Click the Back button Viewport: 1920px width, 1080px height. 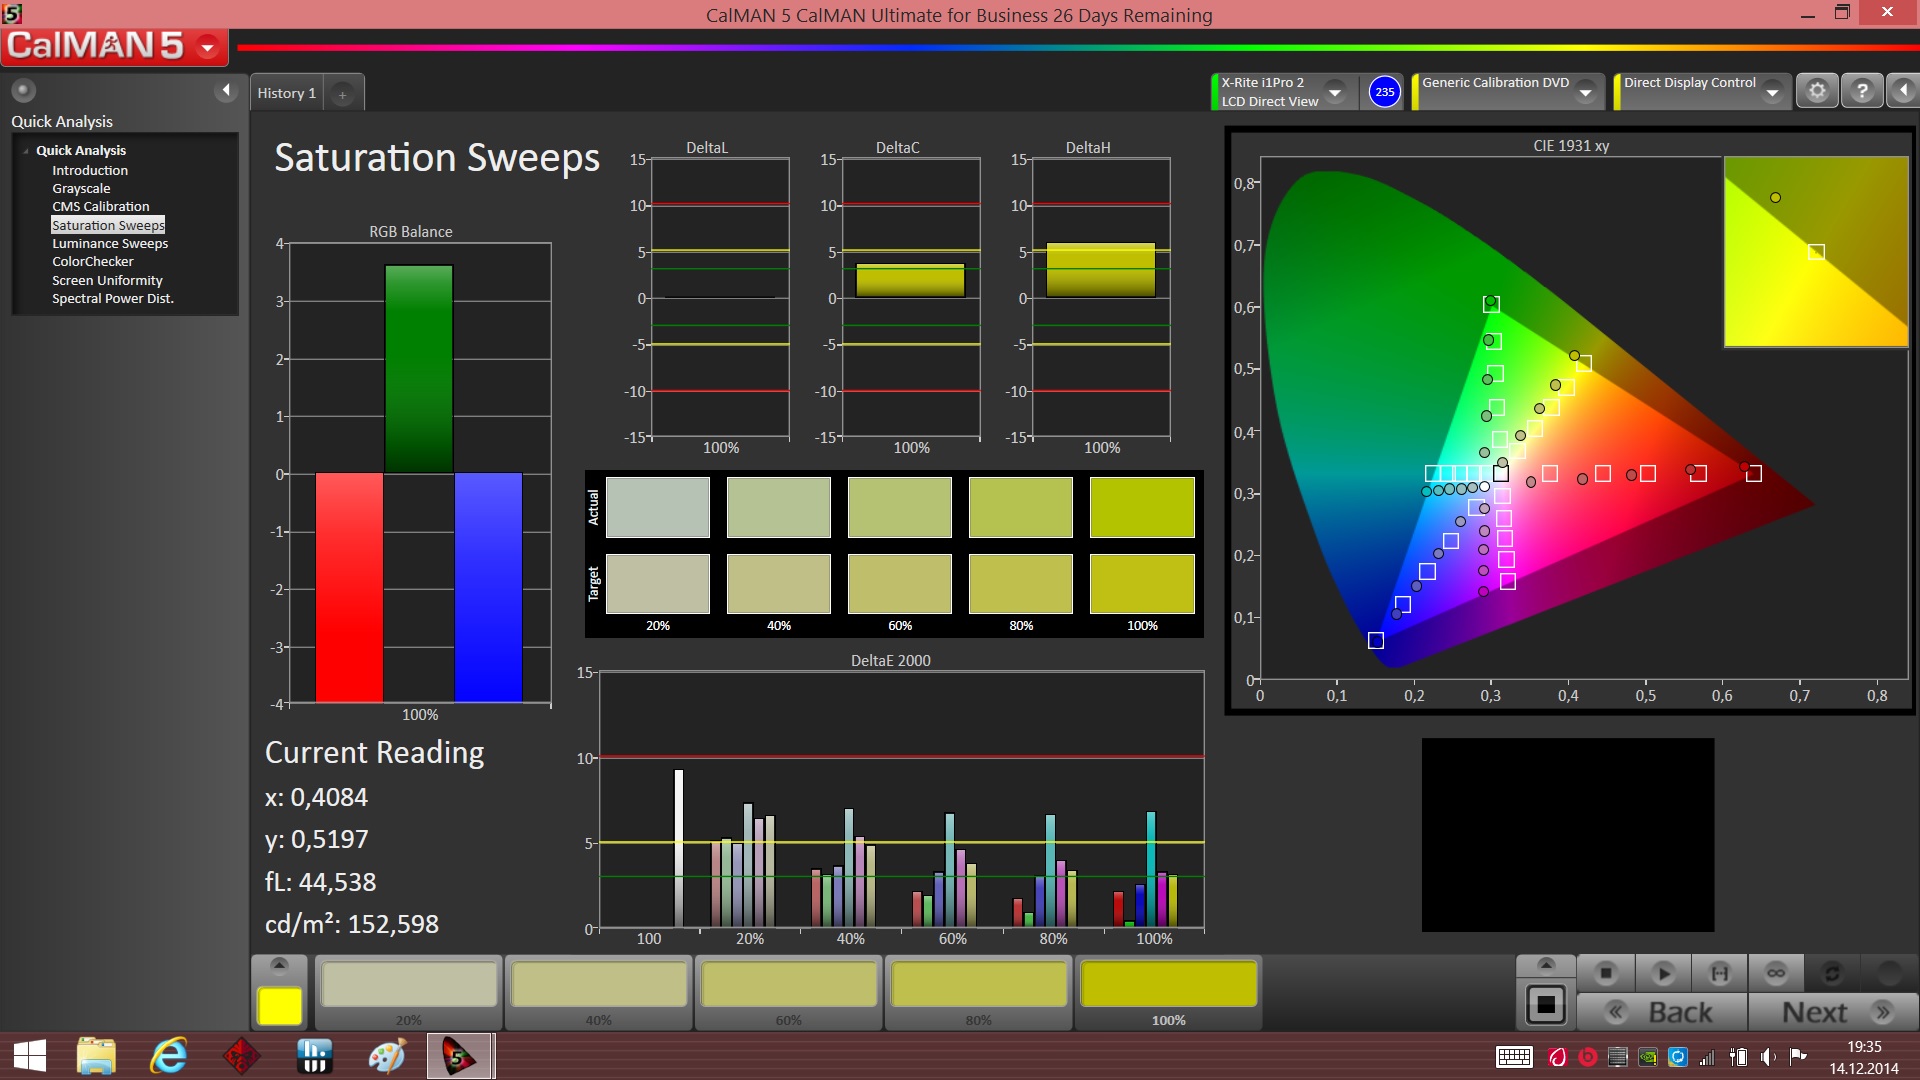tap(1662, 1012)
